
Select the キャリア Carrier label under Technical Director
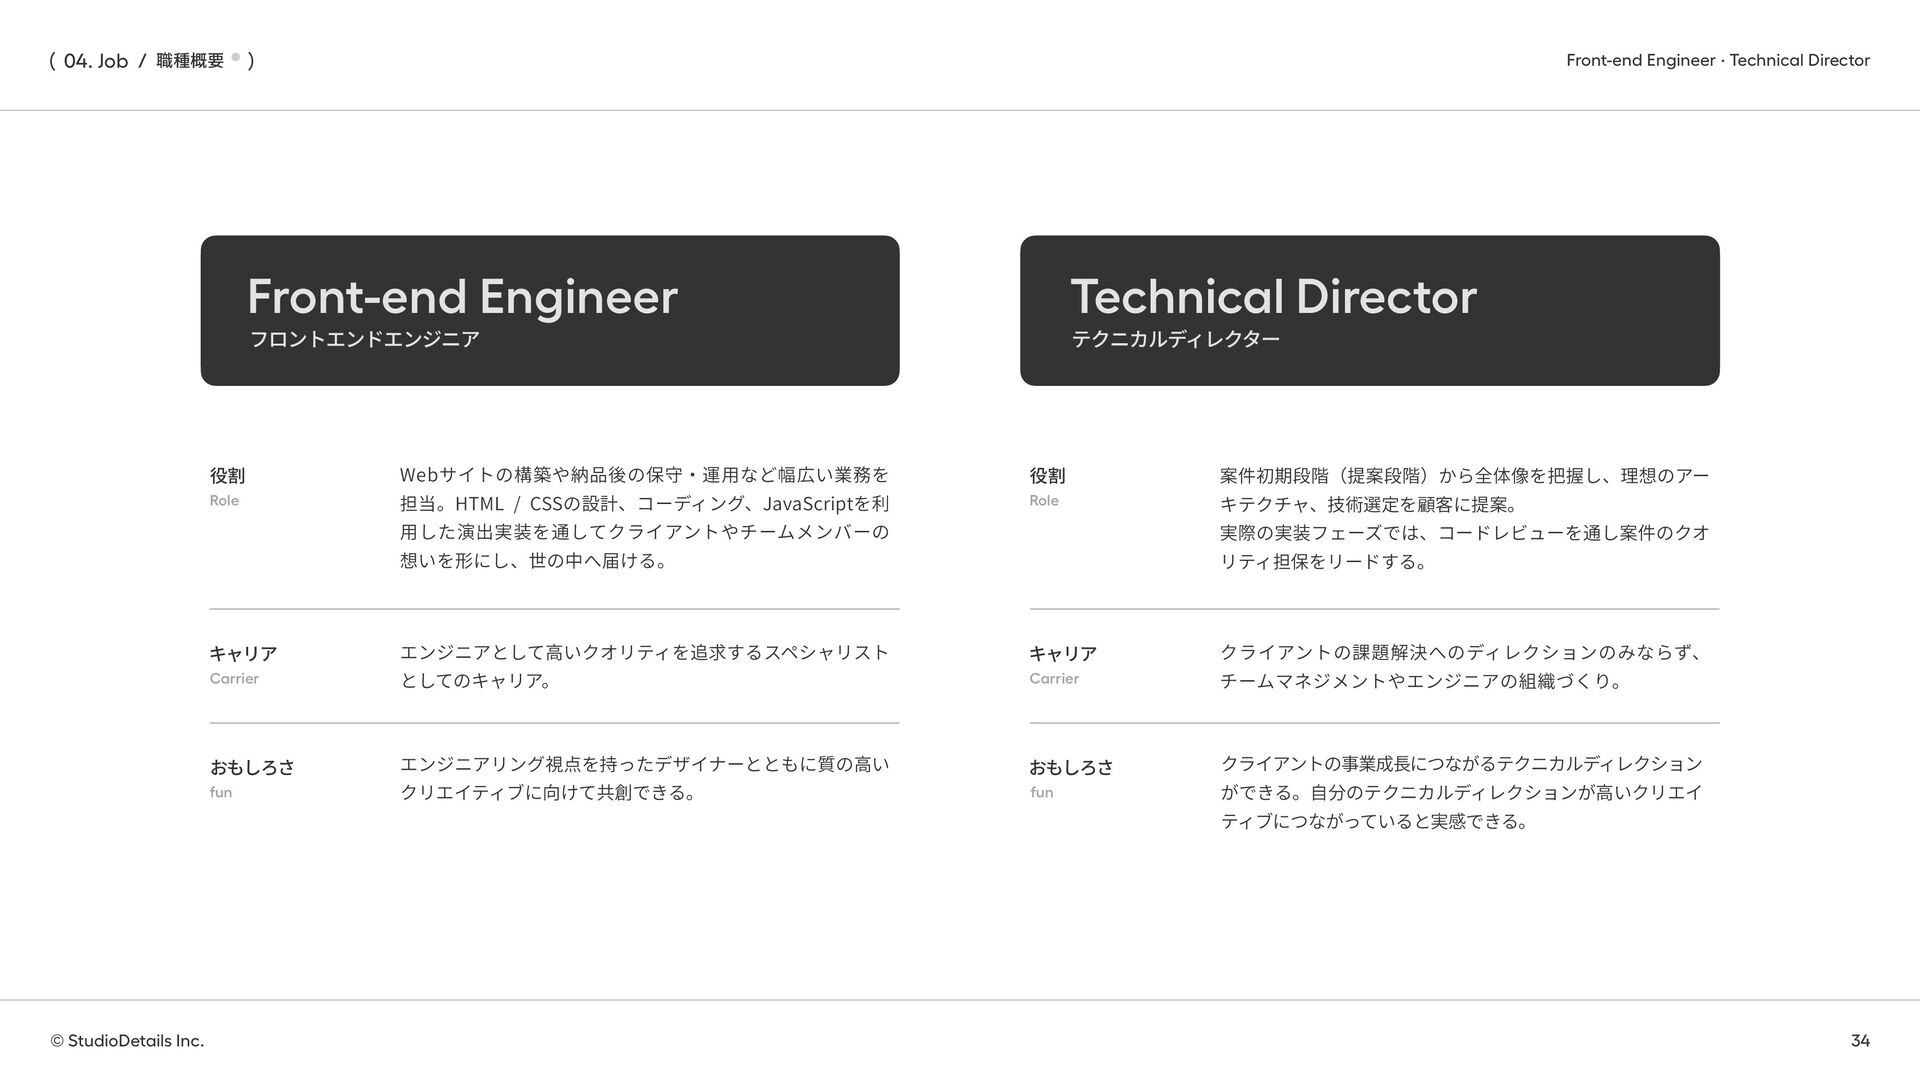(x=1063, y=665)
